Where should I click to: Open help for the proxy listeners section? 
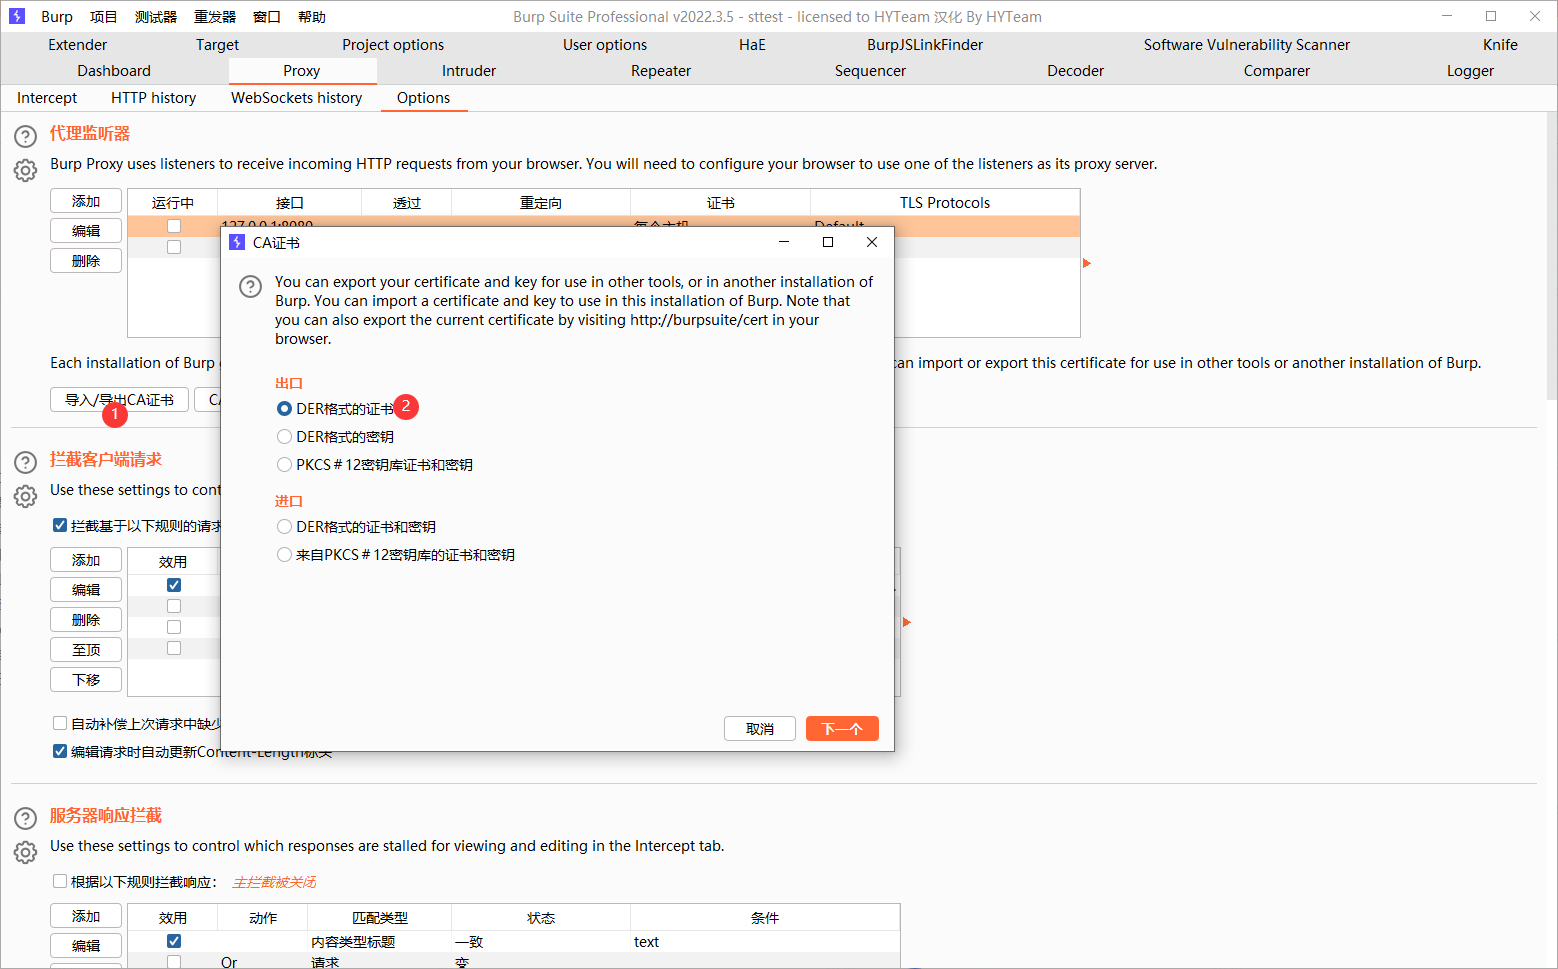(x=25, y=136)
